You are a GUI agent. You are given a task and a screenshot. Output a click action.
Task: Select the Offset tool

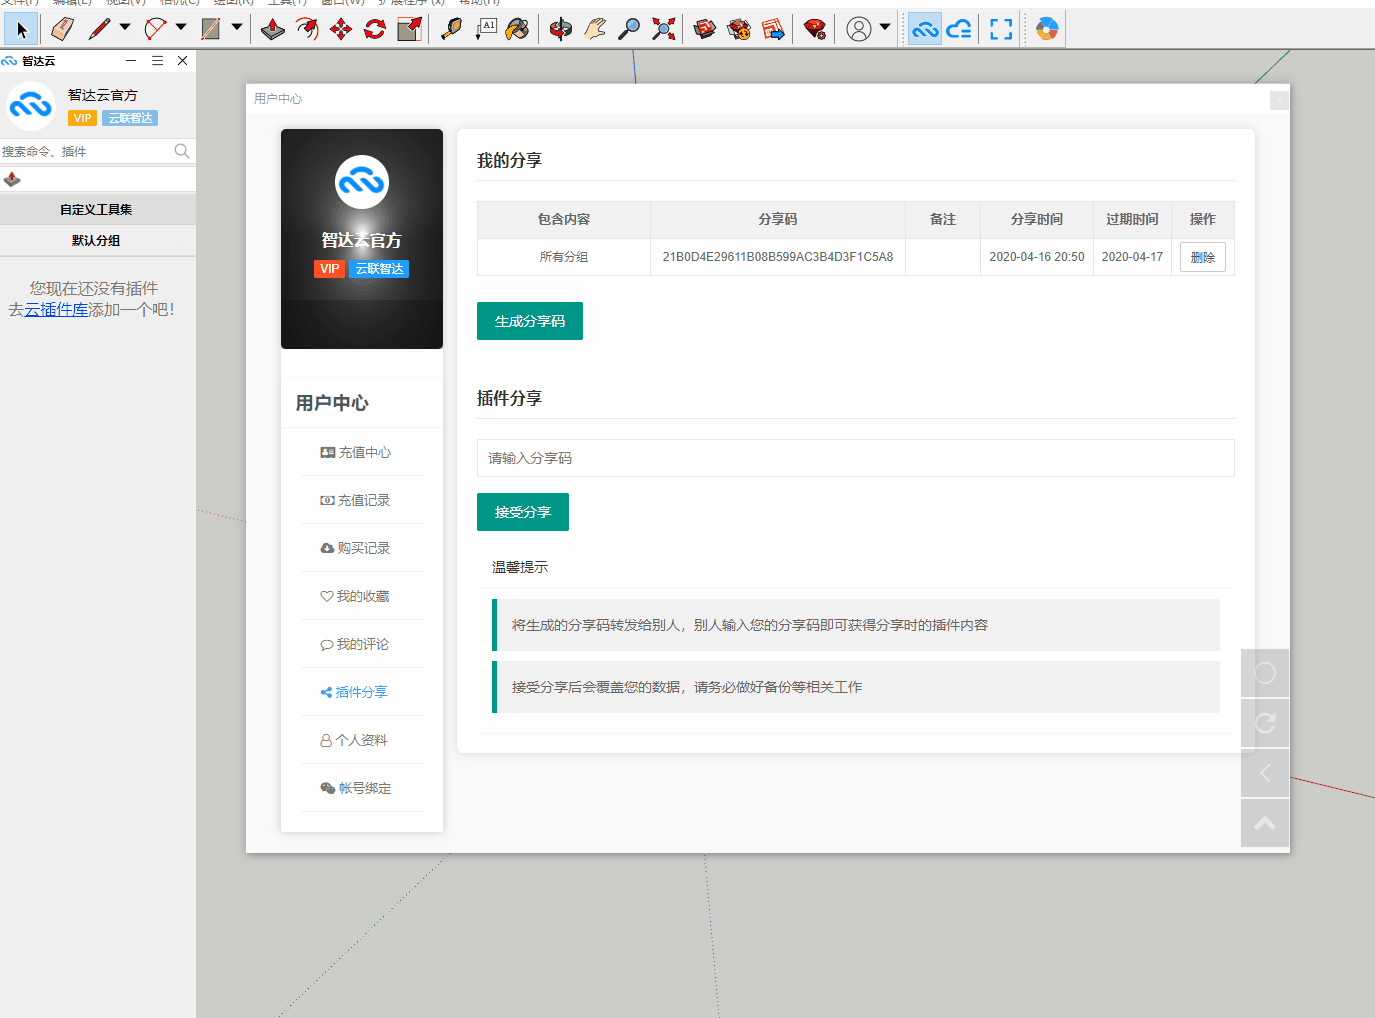click(x=307, y=29)
